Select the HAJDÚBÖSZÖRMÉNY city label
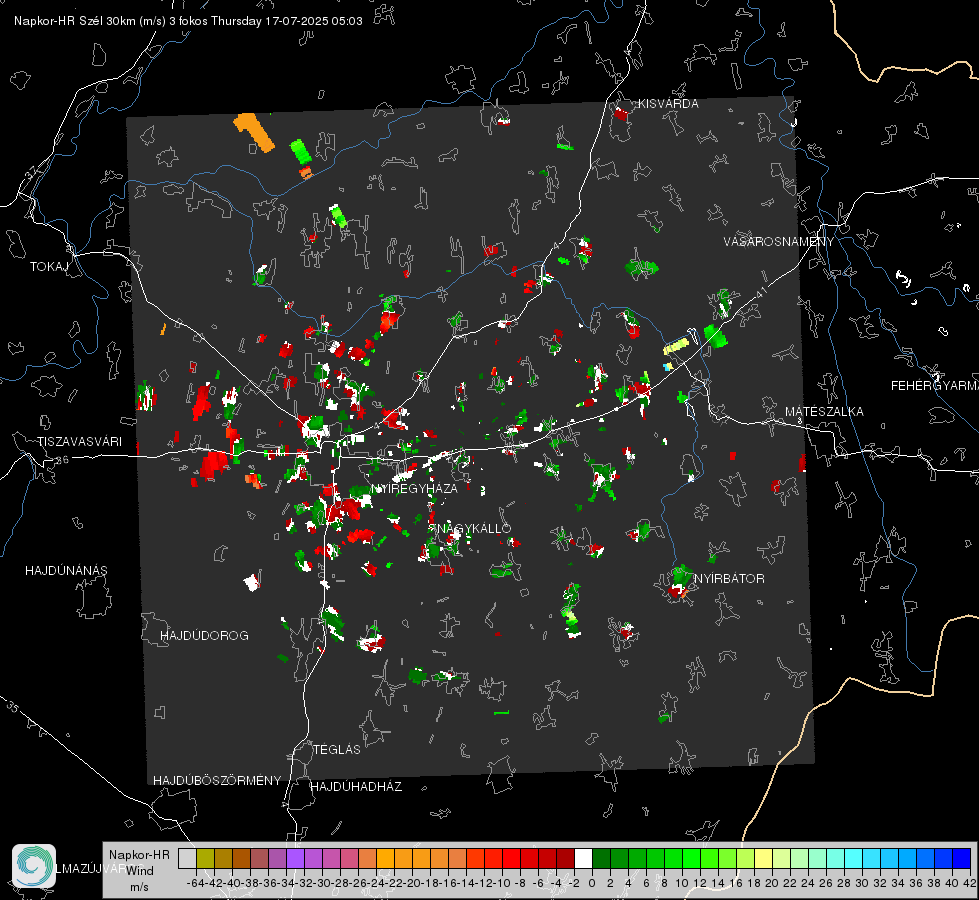The height and width of the screenshot is (900, 979). click(217, 780)
